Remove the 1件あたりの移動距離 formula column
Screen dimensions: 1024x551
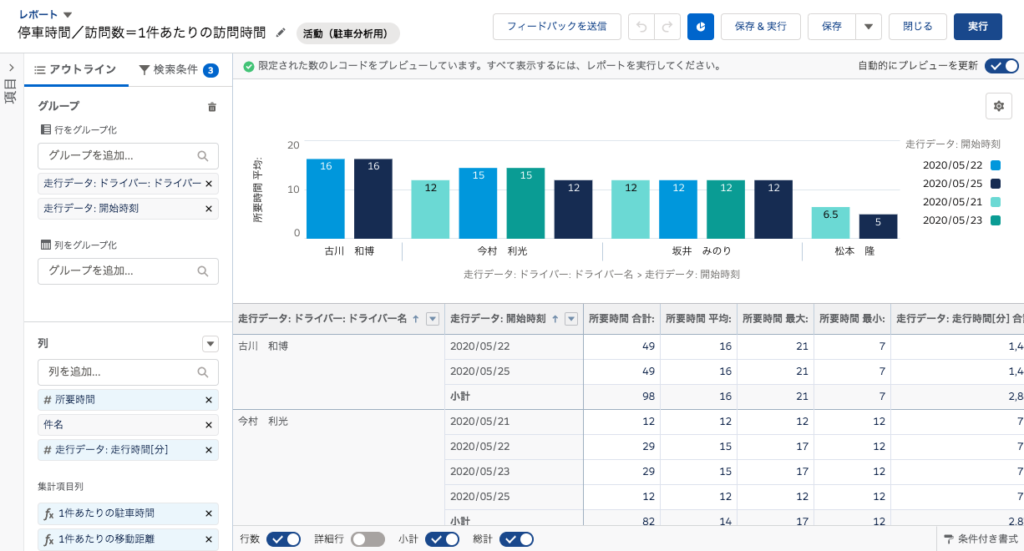[x=209, y=539]
